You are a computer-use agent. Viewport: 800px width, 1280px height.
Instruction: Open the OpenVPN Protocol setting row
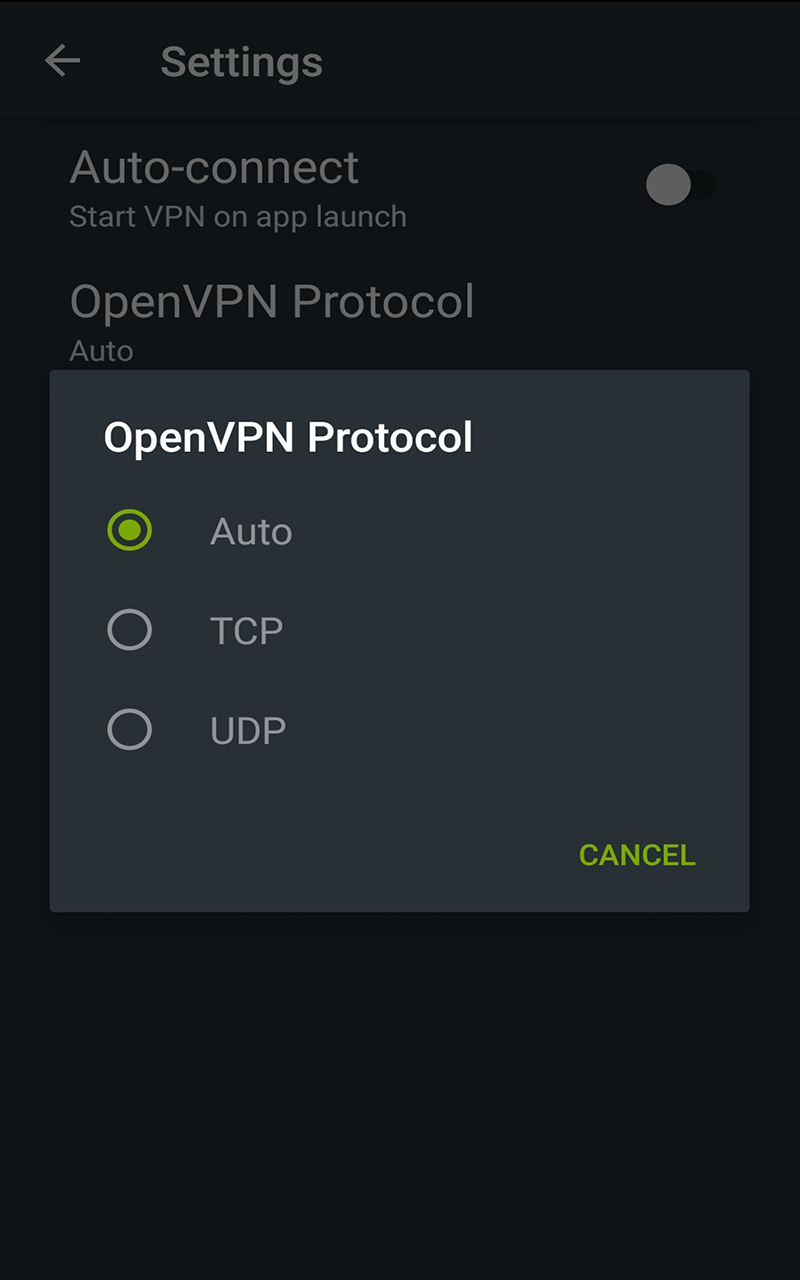pyautogui.click(x=272, y=301)
